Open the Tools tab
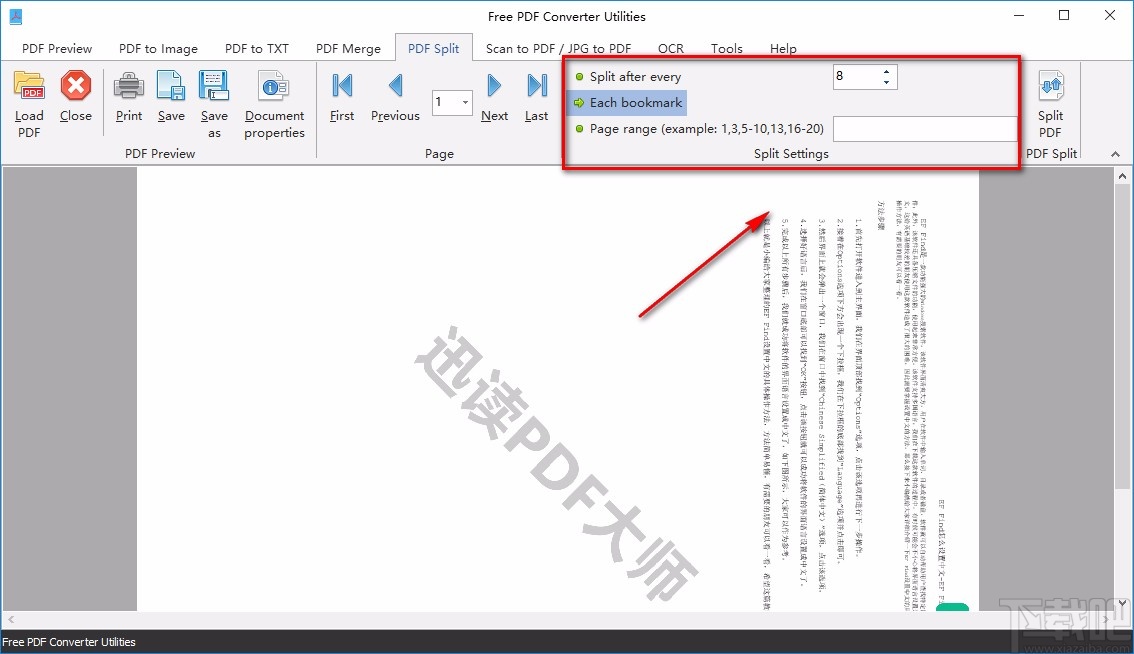The width and height of the screenshot is (1134, 654). 726,48
